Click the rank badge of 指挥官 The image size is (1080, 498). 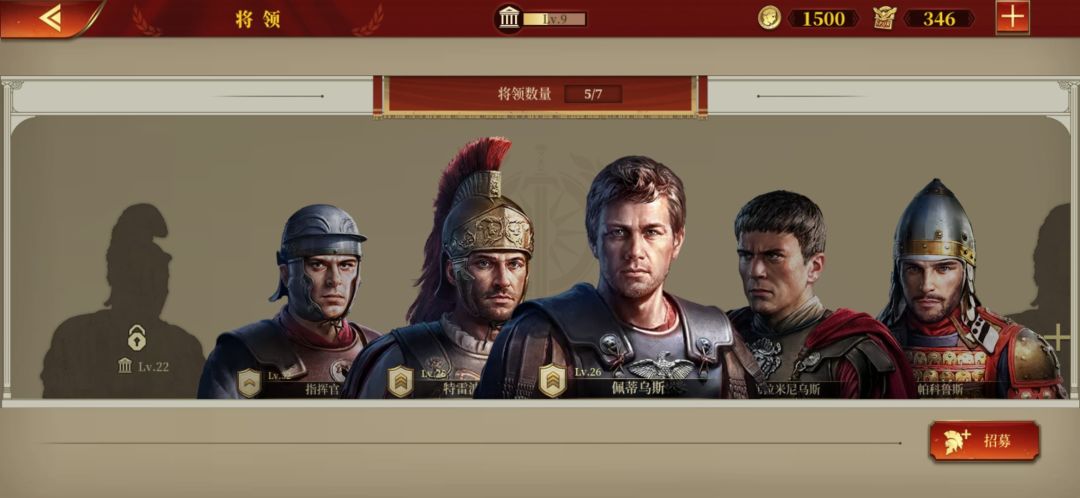pyautogui.click(x=249, y=383)
